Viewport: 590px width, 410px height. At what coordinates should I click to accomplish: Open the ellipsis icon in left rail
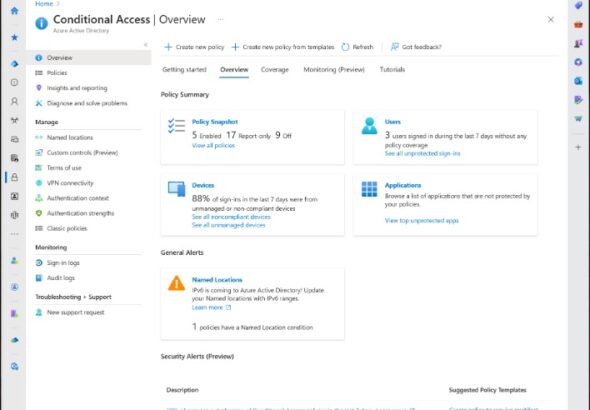tap(14, 234)
